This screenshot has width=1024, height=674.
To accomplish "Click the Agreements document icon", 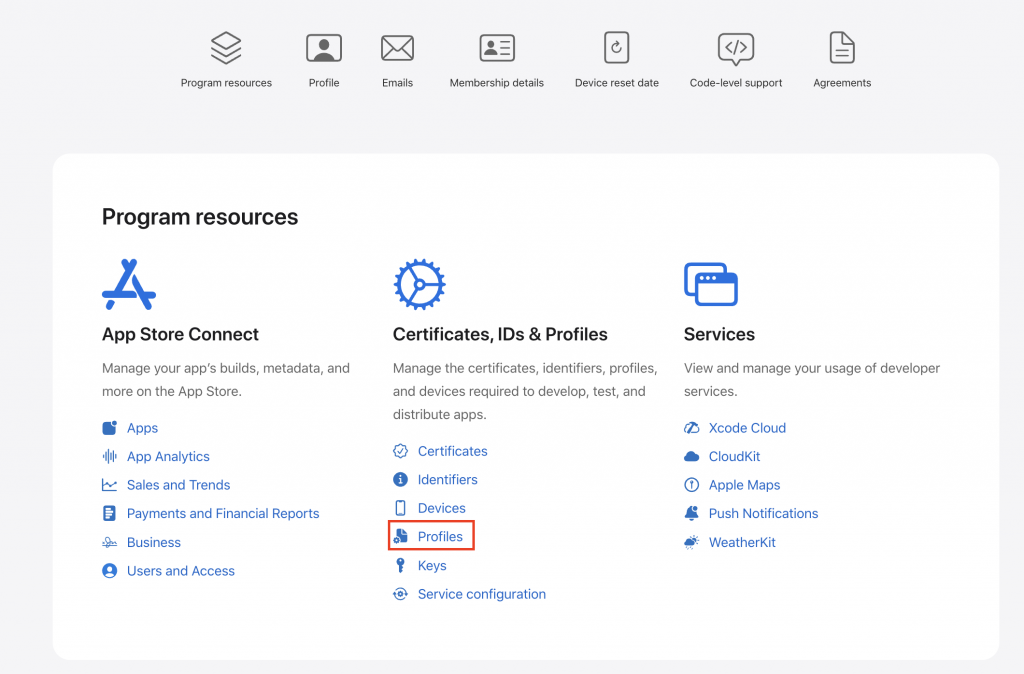I will 842,48.
